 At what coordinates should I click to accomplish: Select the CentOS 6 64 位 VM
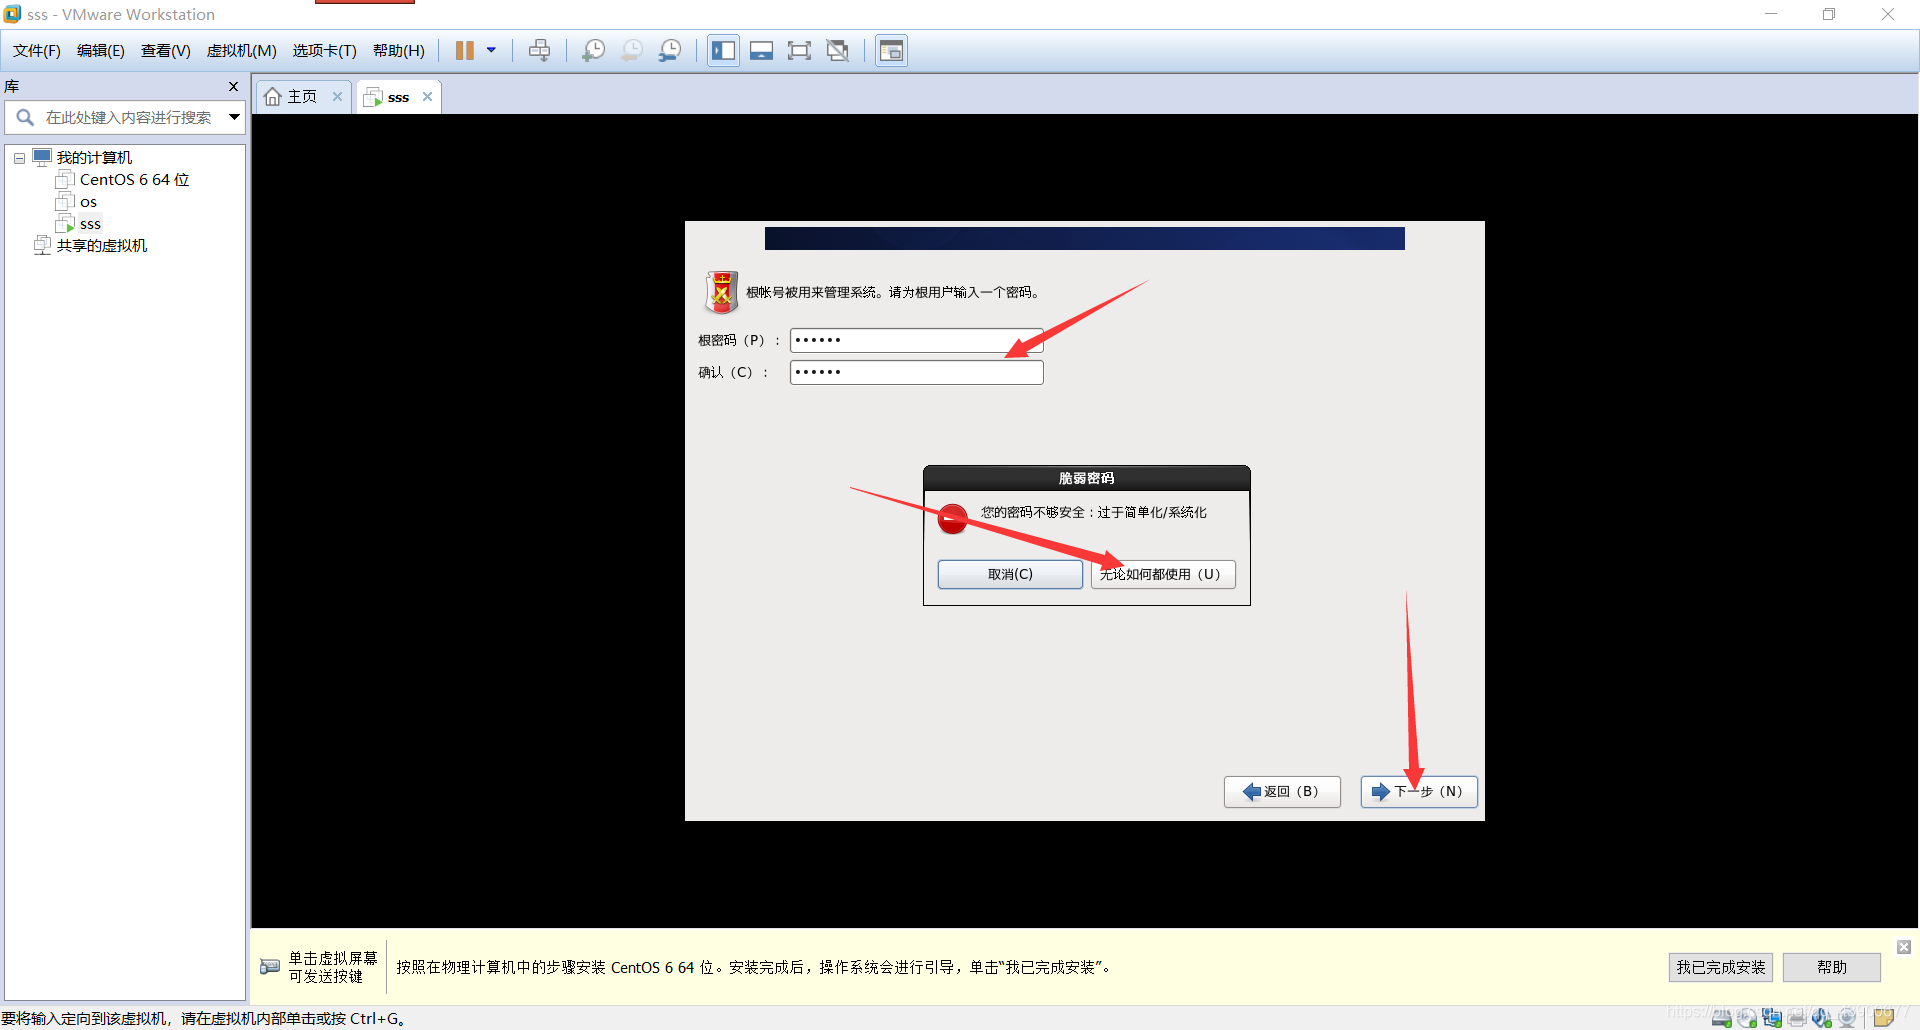pos(134,180)
